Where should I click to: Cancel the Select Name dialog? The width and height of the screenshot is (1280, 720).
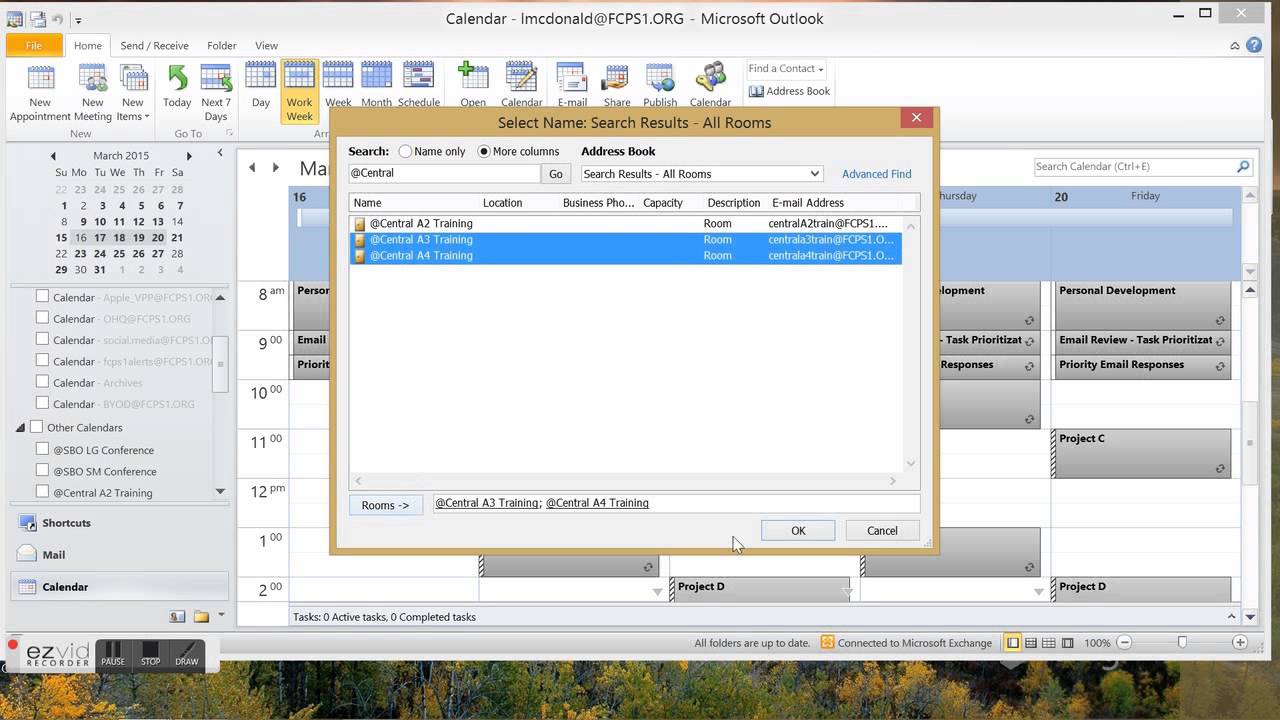point(882,531)
